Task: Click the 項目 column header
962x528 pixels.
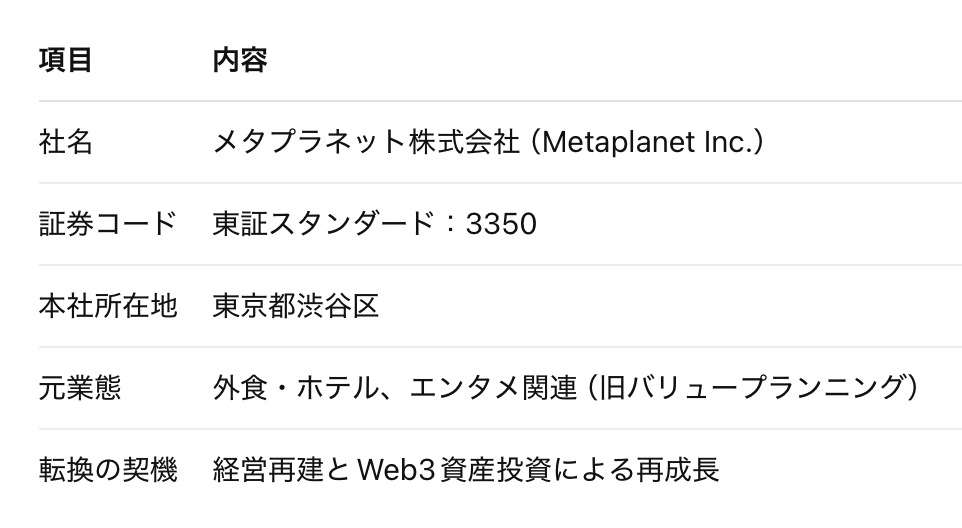Action: [66, 61]
